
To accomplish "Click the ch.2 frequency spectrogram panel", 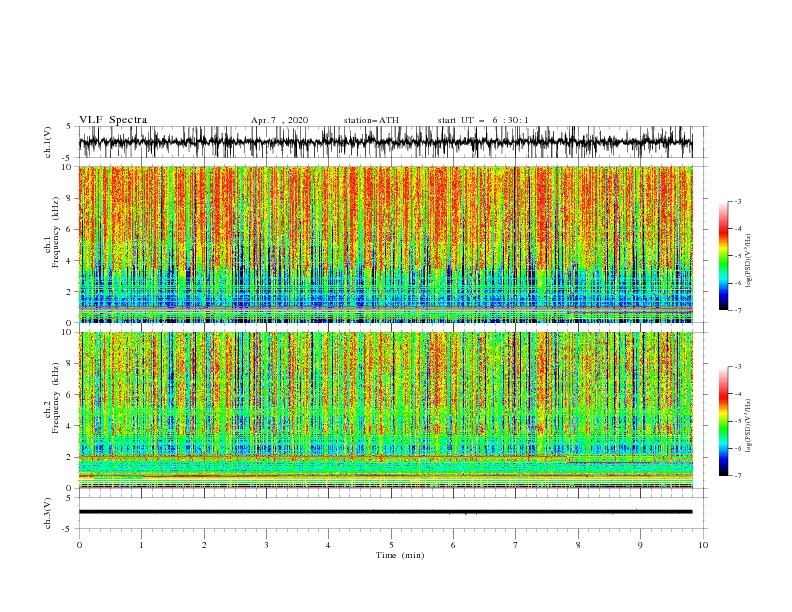I will pyautogui.click(x=385, y=410).
